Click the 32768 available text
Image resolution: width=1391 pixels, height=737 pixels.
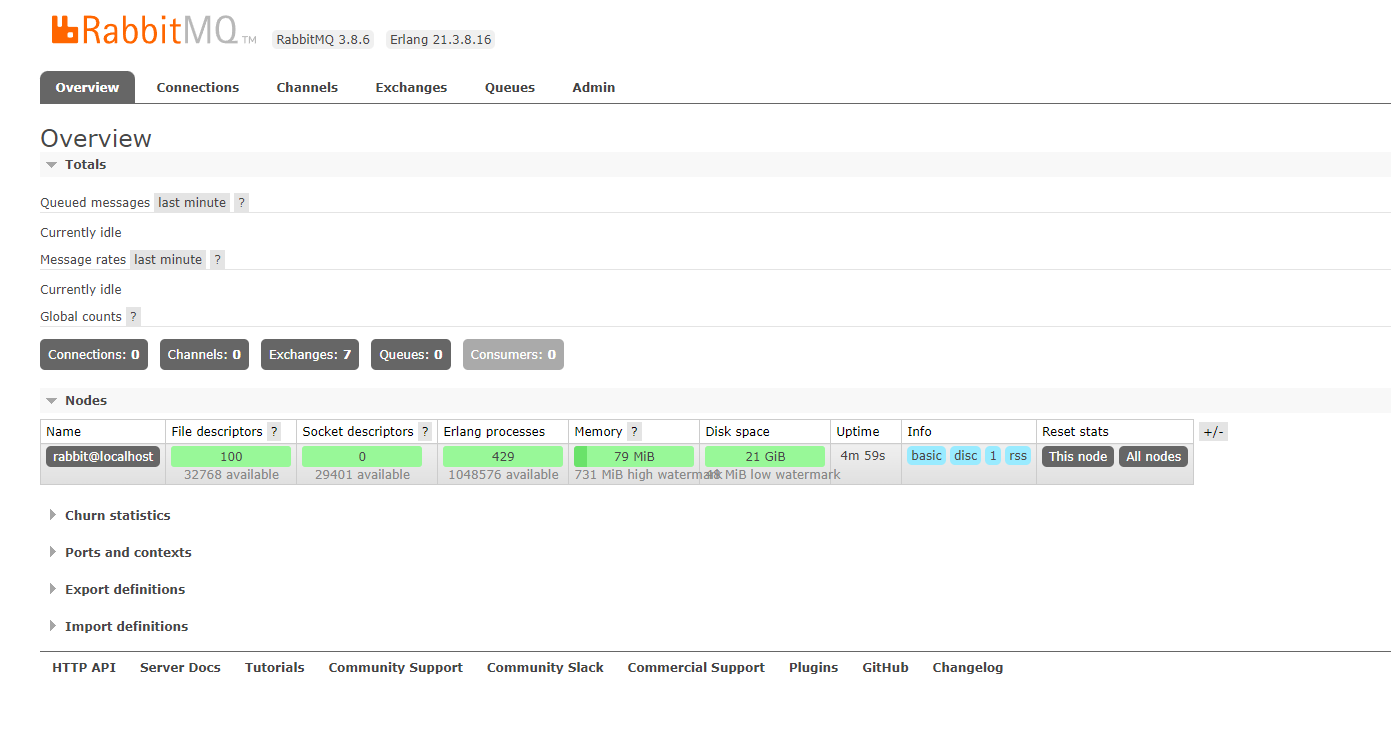click(231, 475)
